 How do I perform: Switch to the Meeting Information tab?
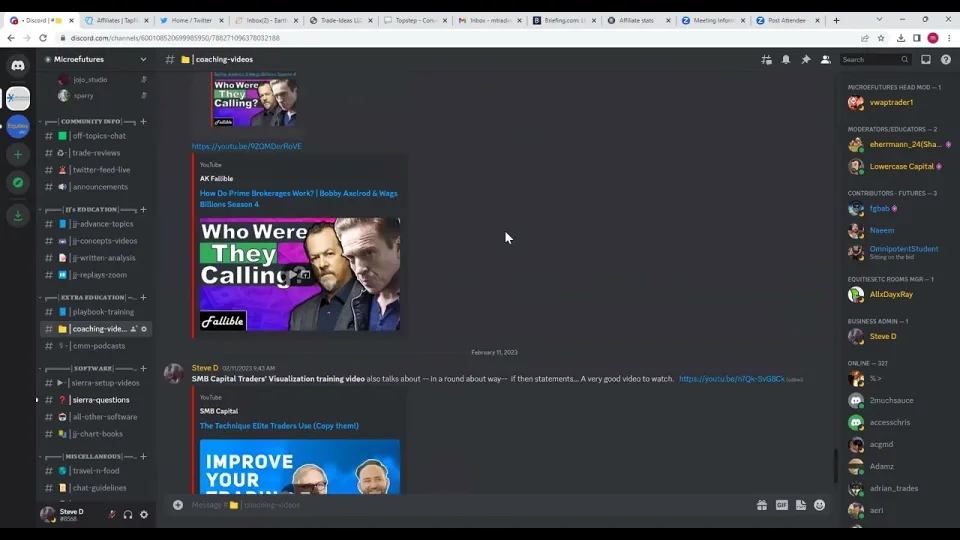(x=713, y=20)
